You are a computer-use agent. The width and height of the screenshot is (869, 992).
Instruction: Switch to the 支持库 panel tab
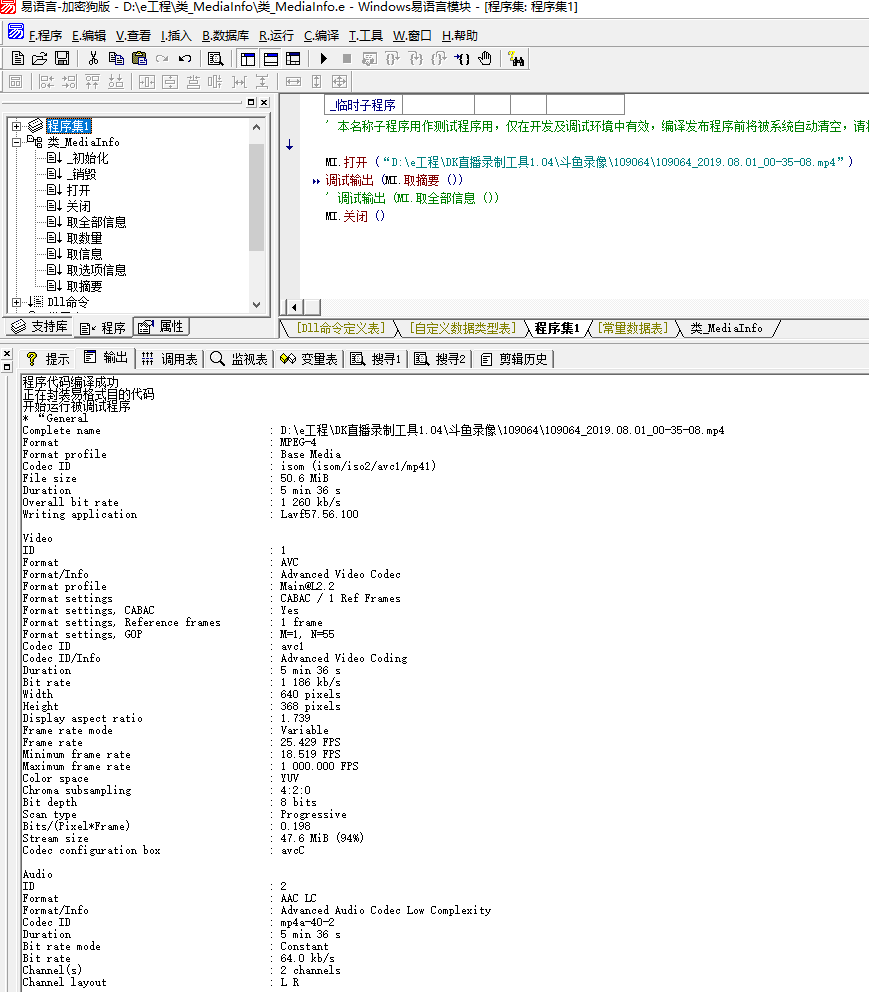tap(39, 326)
